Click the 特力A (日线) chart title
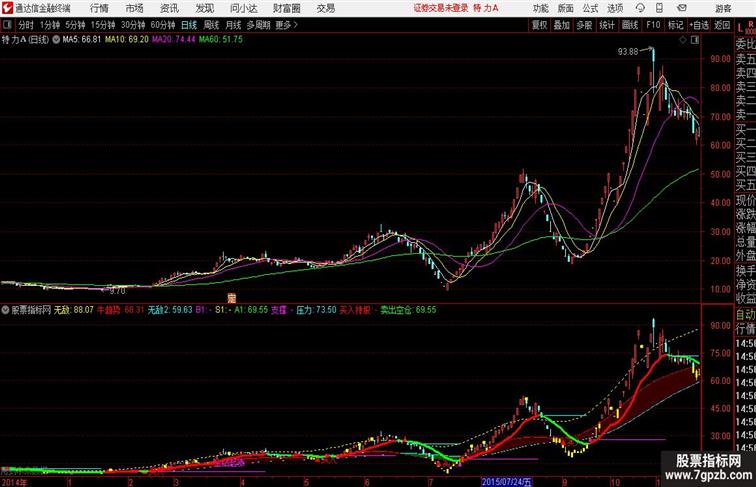The image size is (756, 487). pyautogui.click(x=25, y=40)
